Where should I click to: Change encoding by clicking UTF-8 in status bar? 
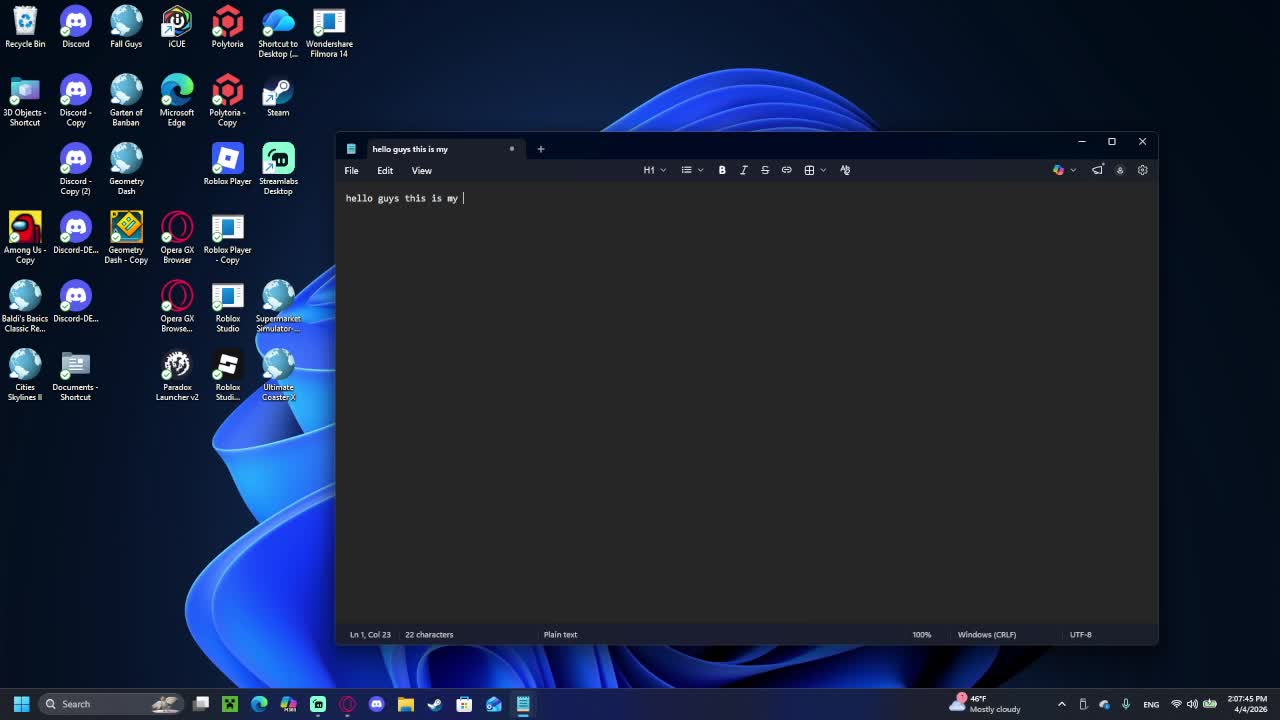(1080, 634)
